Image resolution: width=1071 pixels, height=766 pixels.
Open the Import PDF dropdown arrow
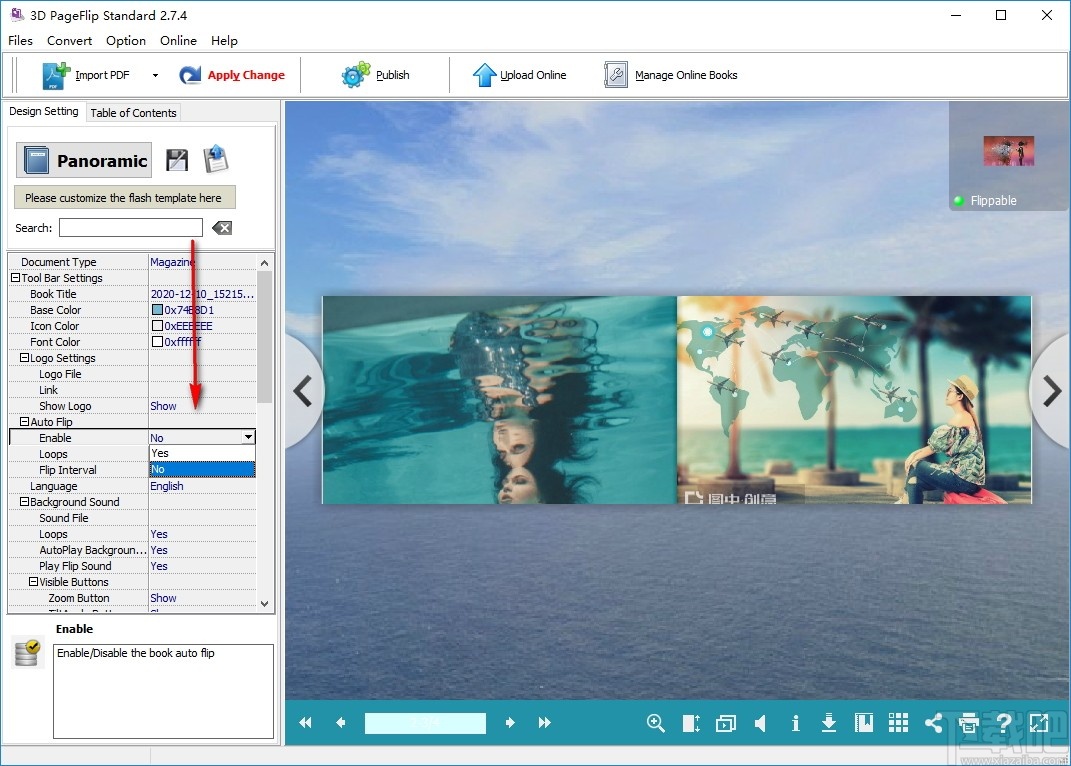tap(155, 75)
